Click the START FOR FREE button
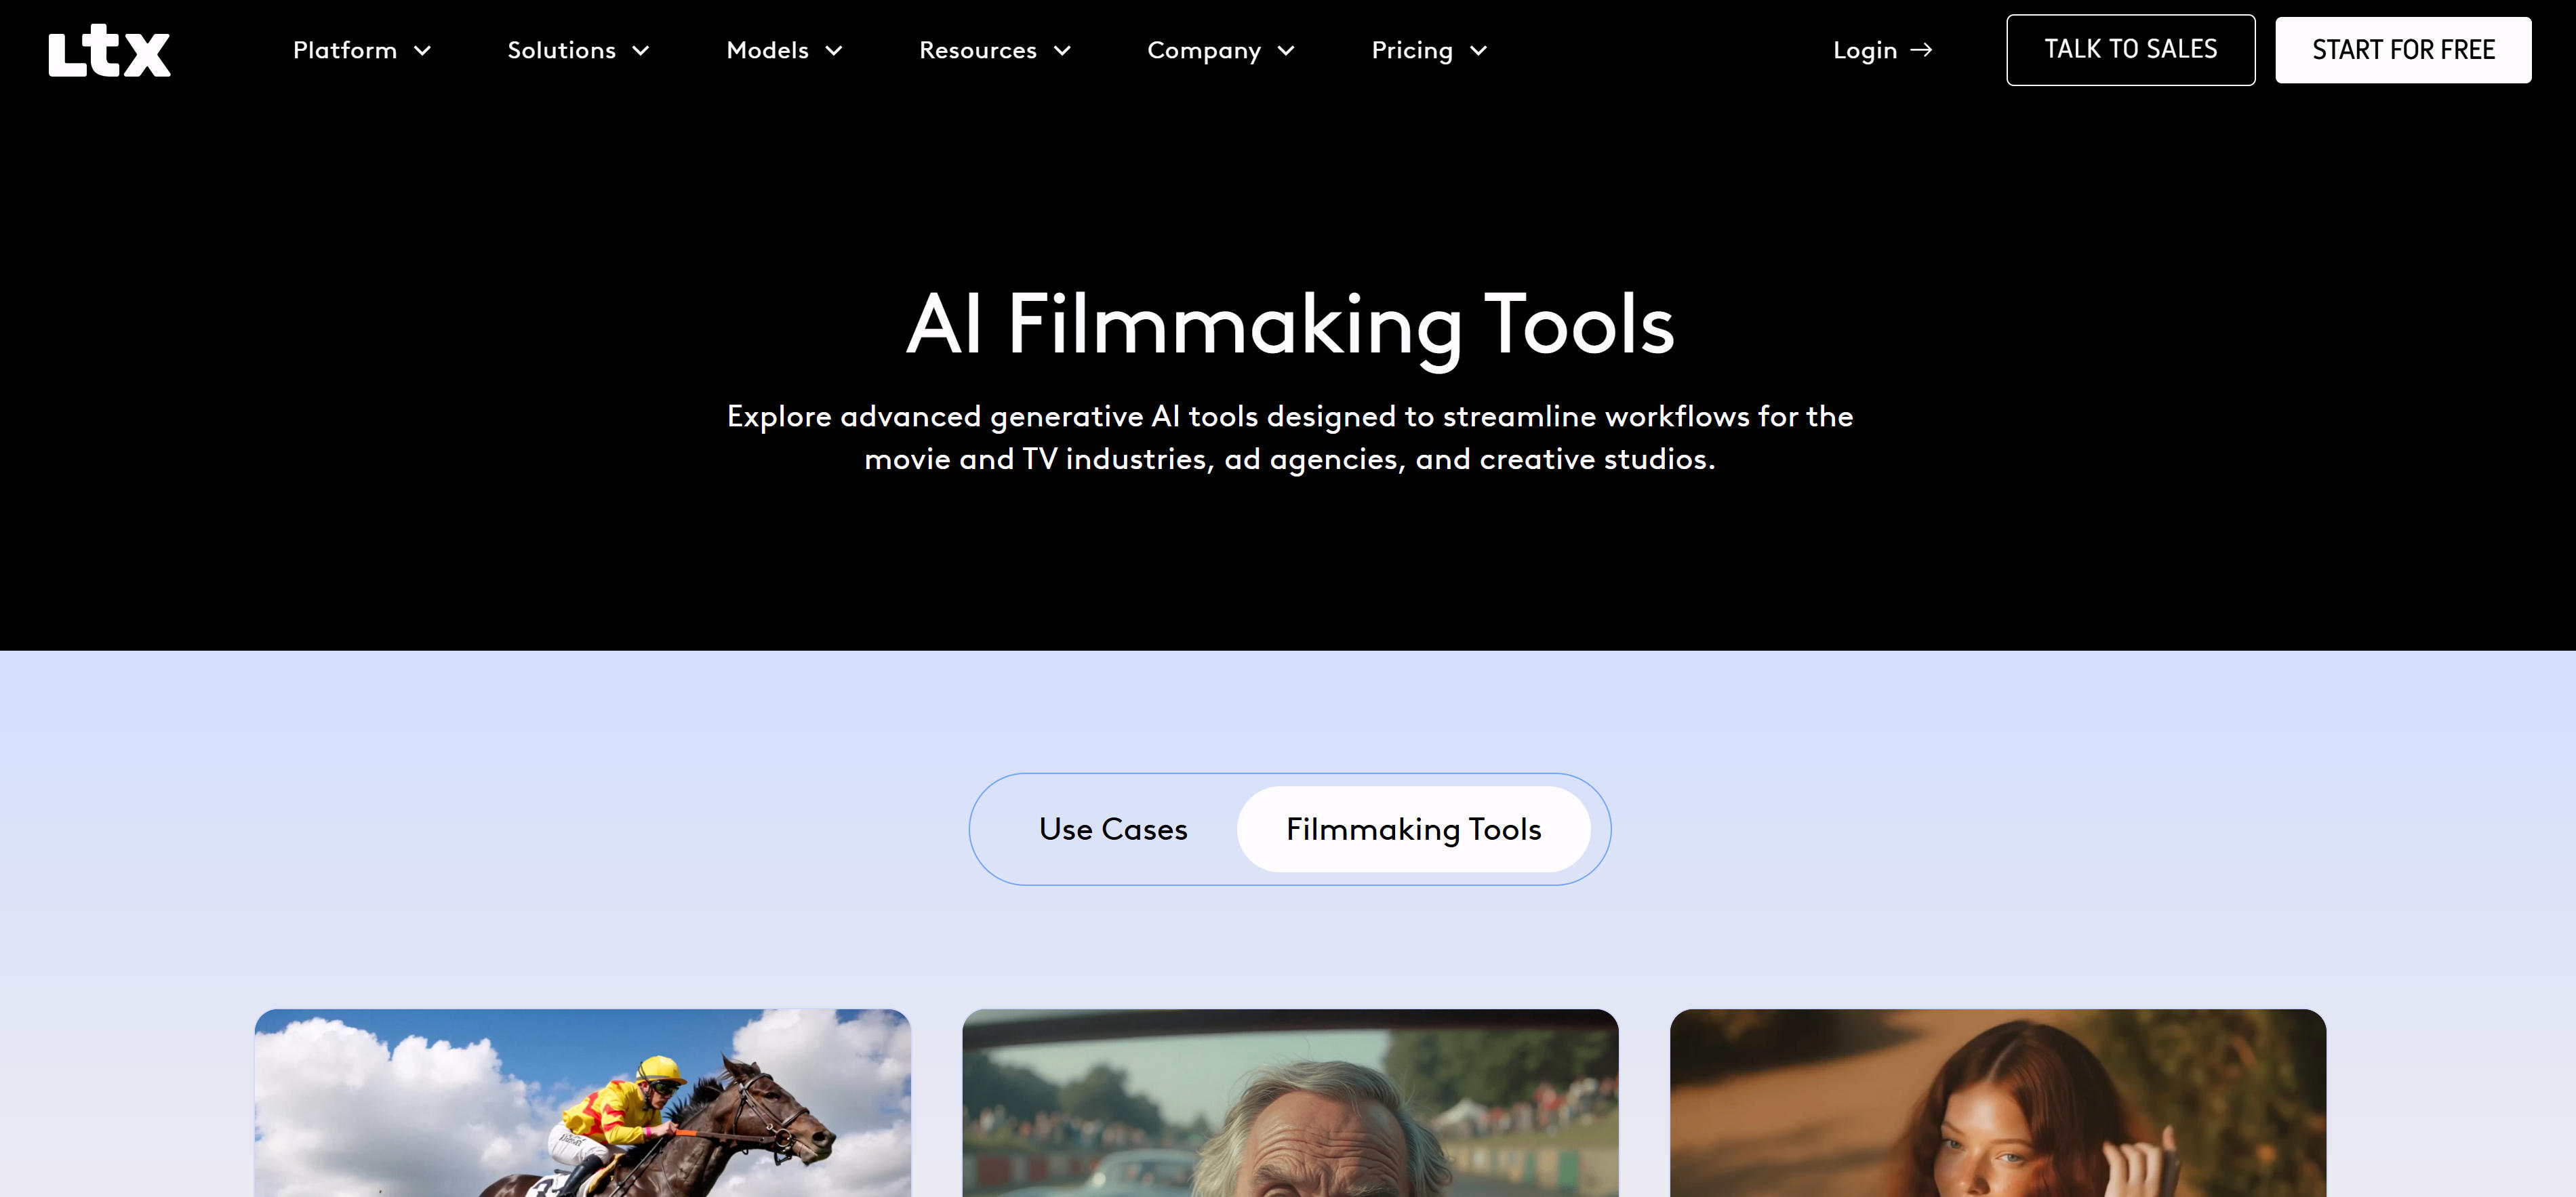Image resolution: width=2576 pixels, height=1197 pixels. click(x=2402, y=50)
